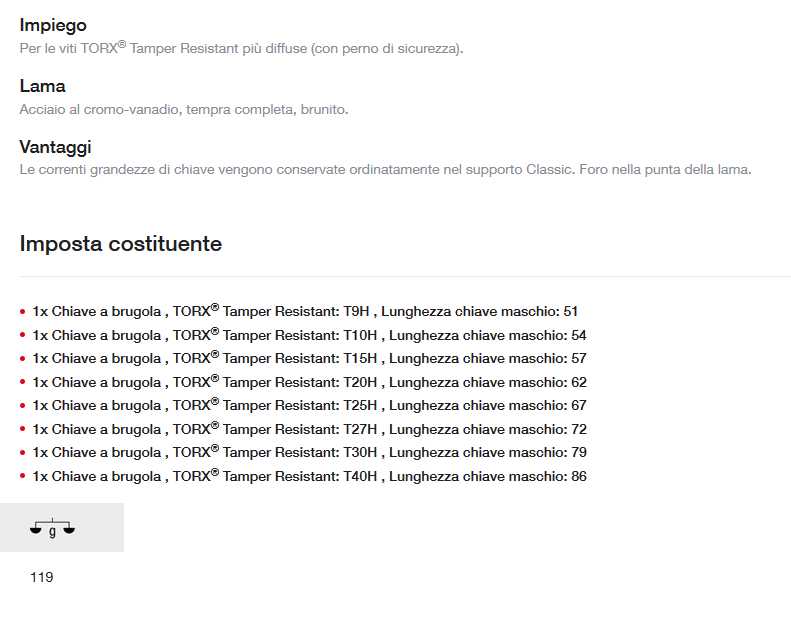
Task: Click the 'Acciaio al cromo-vanadio' description
Action: [184, 109]
